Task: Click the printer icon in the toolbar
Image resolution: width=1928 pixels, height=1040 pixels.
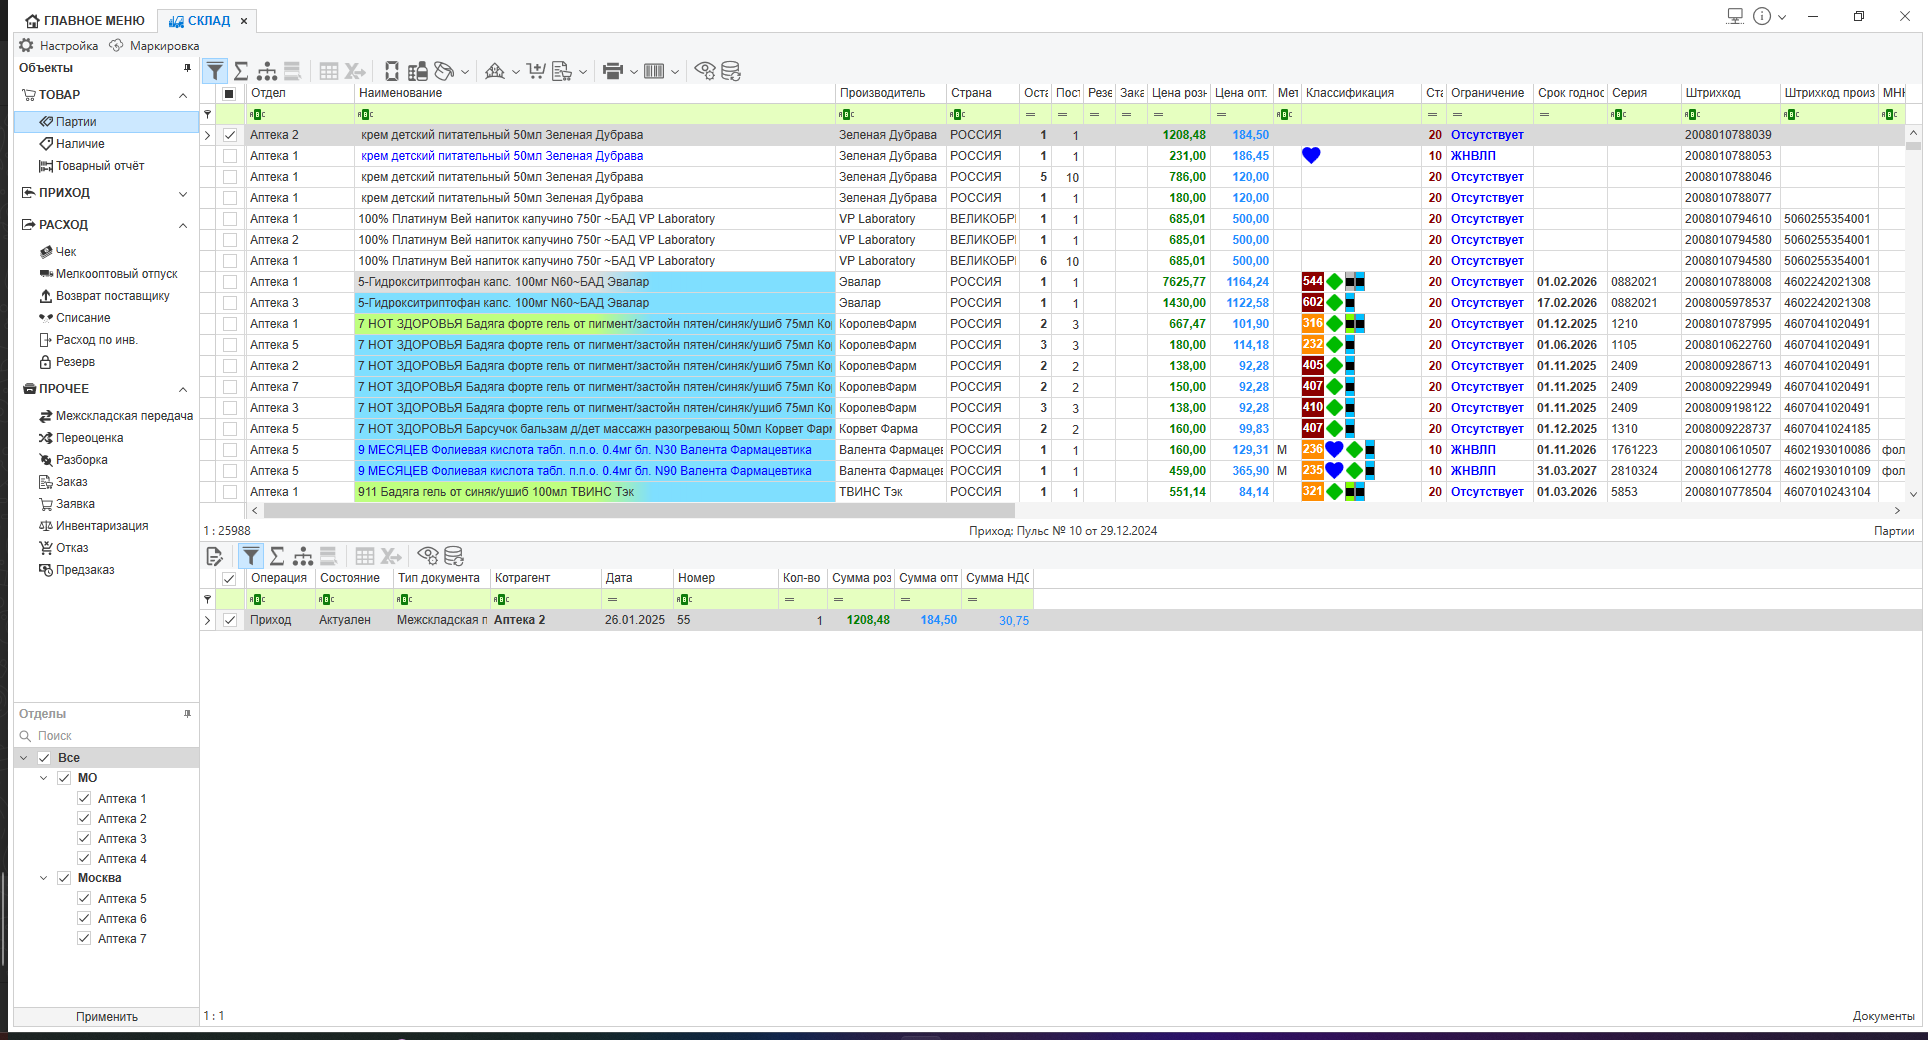Action: point(612,71)
